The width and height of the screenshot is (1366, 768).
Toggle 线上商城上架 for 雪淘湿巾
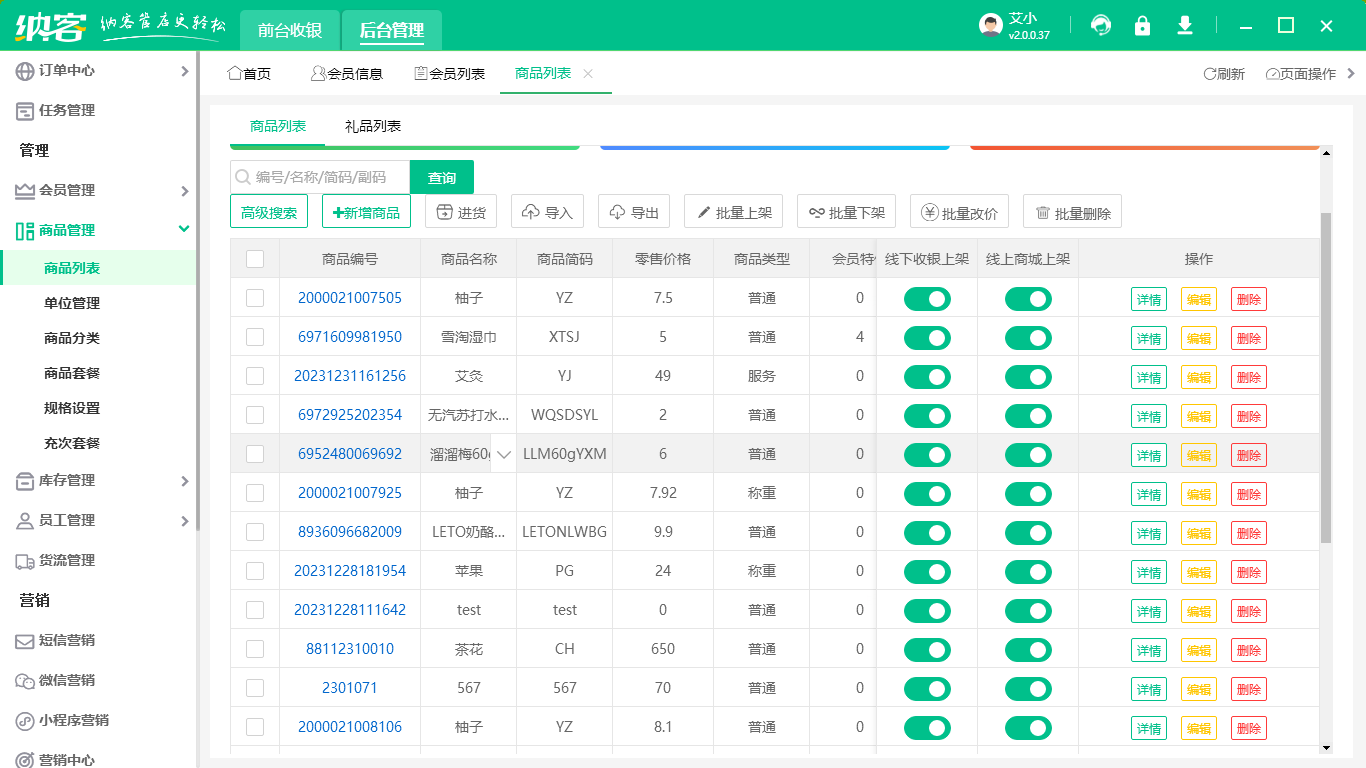1028,338
